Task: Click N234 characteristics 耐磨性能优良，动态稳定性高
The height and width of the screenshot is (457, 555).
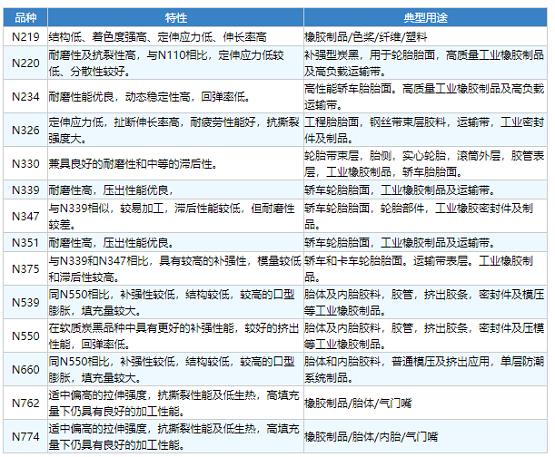Action: click(x=149, y=97)
